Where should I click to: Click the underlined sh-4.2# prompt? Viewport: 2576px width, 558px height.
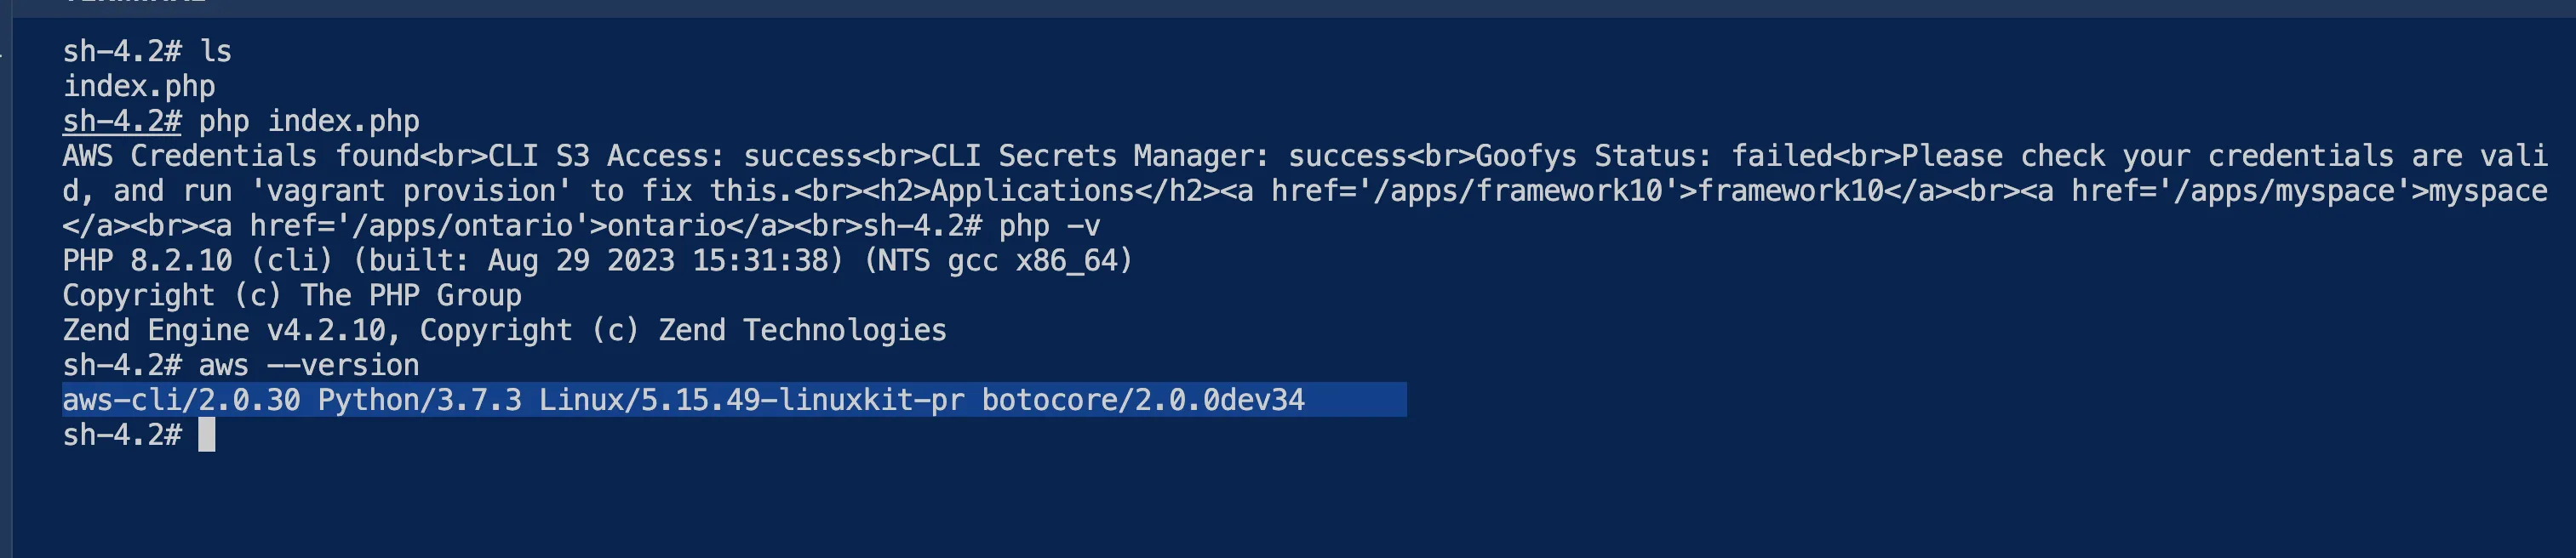122,121
